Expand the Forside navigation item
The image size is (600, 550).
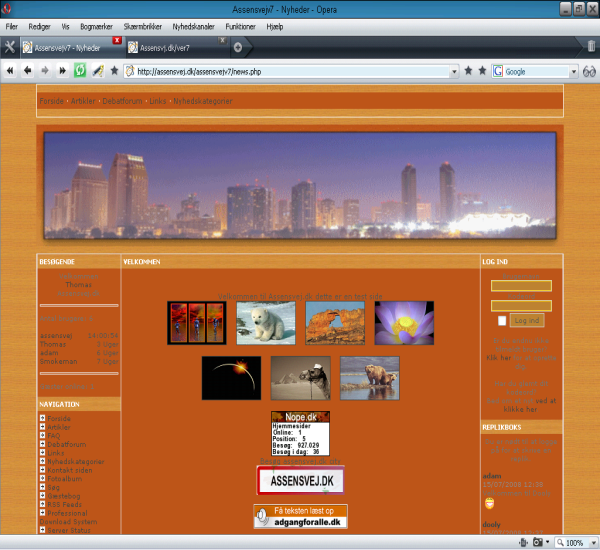point(42,418)
